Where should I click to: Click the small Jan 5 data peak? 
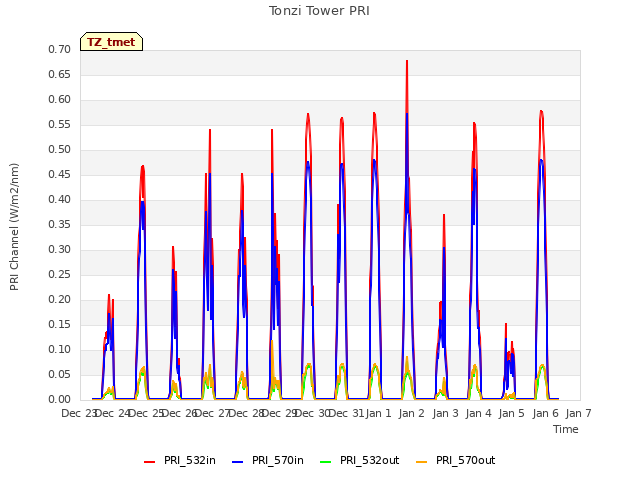point(506,324)
